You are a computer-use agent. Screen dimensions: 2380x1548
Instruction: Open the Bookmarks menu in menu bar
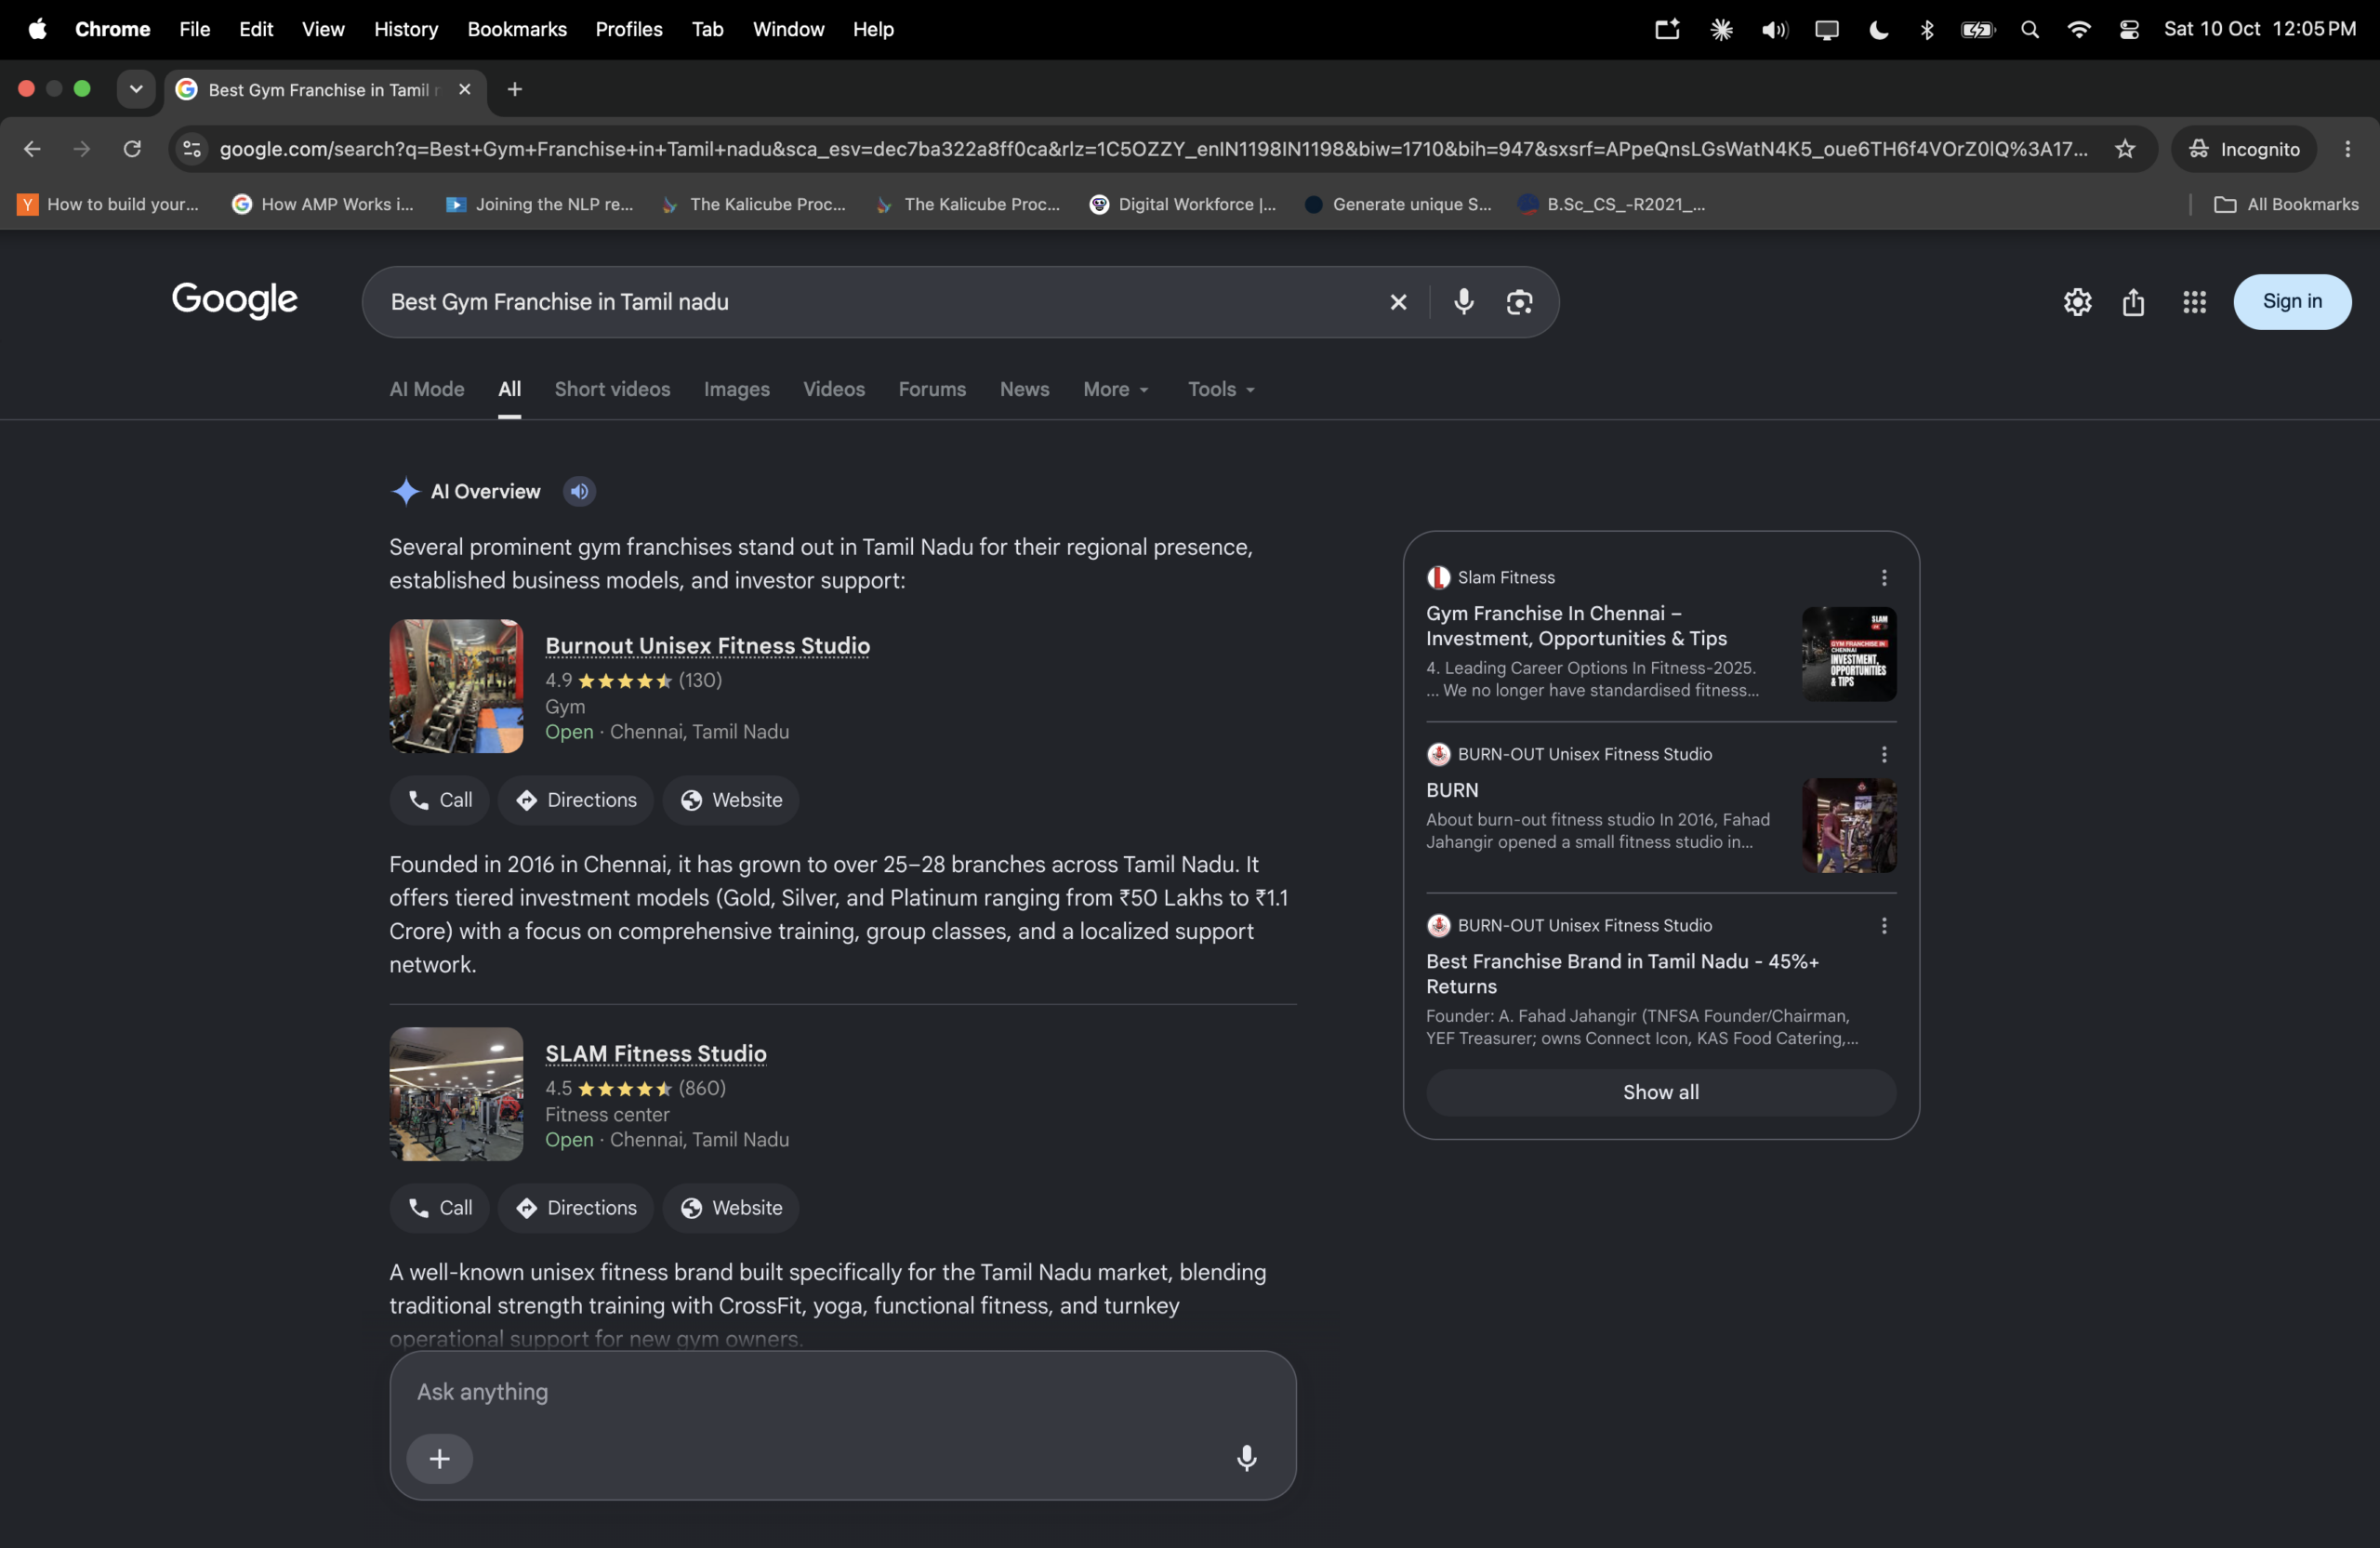coord(517,30)
